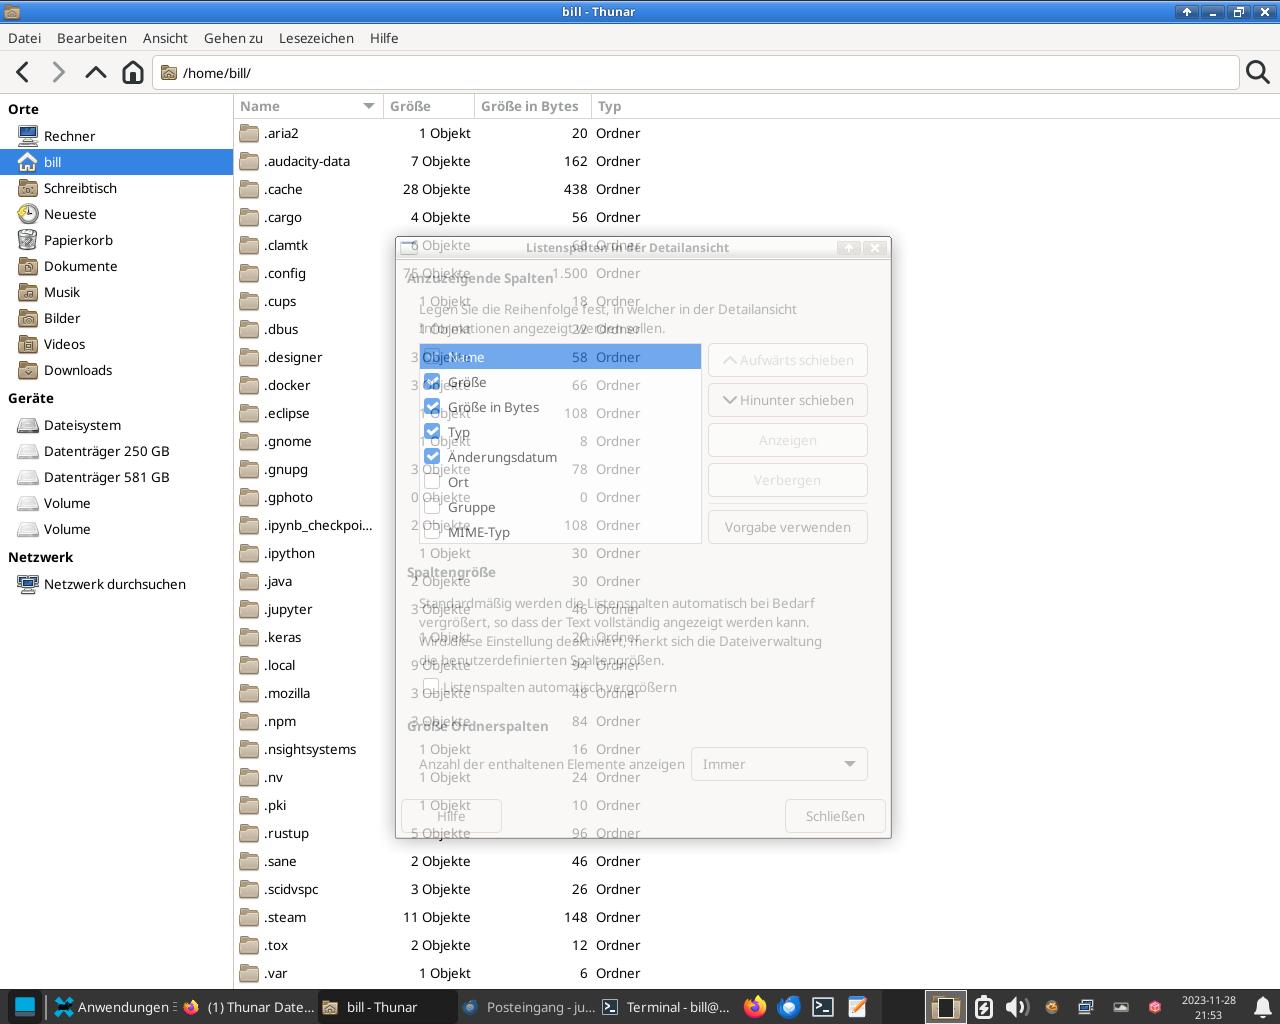This screenshot has width=1280, height=1024.
Task: Click the Name column header sort arrow
Action: [x=368, y=106]
